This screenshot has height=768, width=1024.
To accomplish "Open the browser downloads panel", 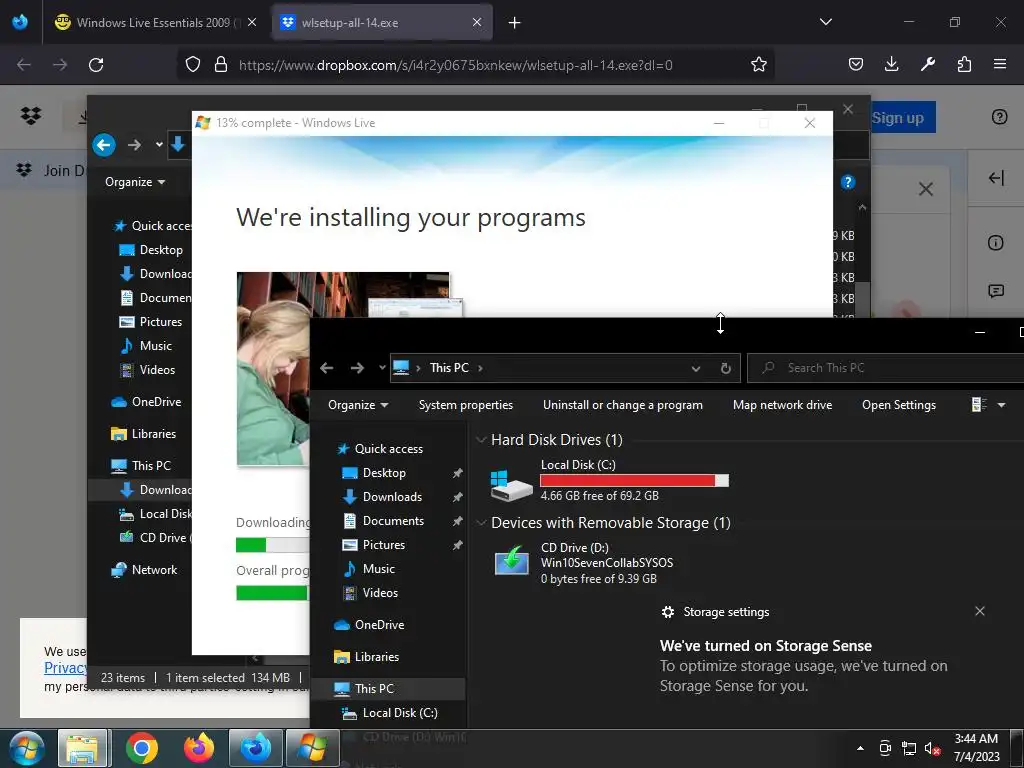I will coord(891,64).
